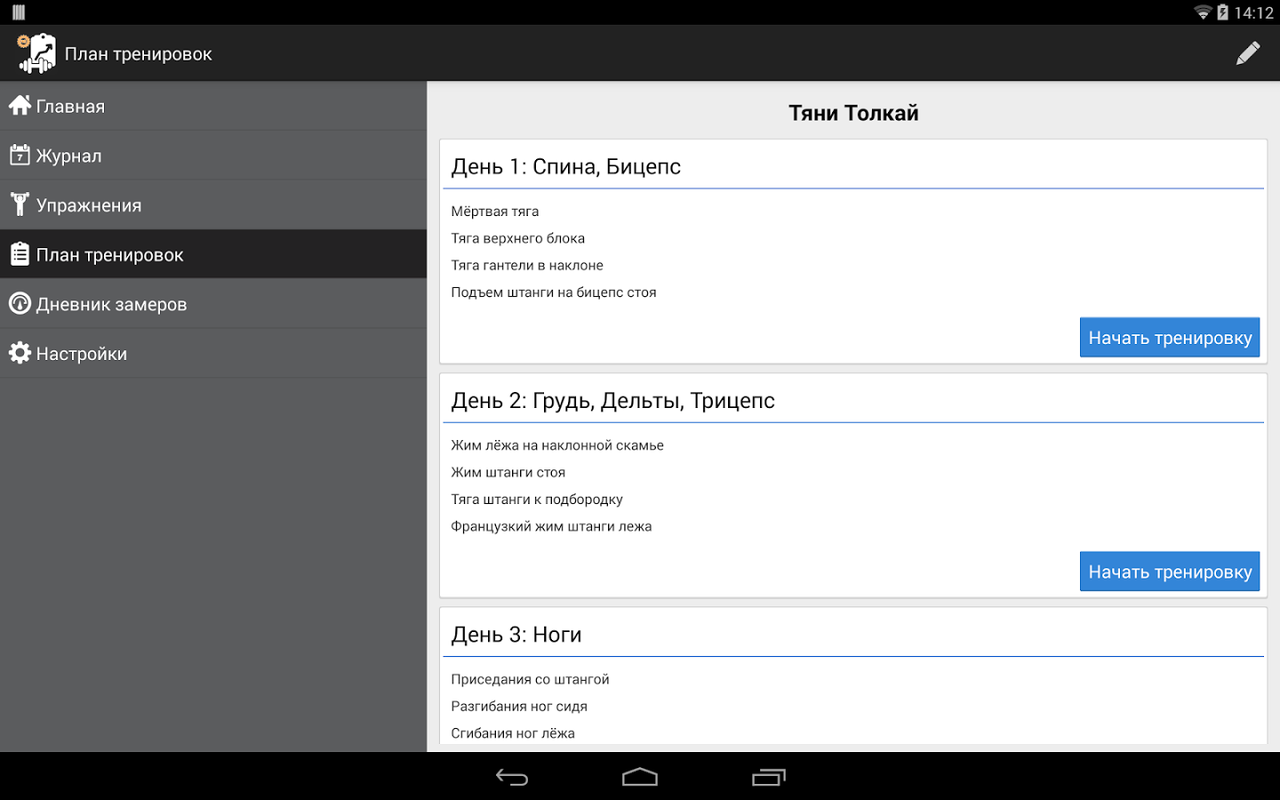Select the dumbbell icon for Упражнения
This screenshot has width=1280, height=800.
tap(18, 203)
